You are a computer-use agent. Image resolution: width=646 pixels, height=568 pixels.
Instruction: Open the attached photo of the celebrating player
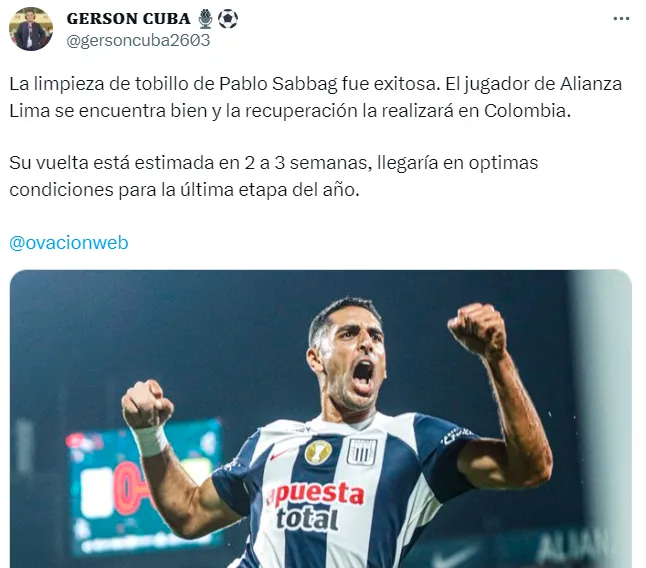pyautogui.click(x=321, y=419)
